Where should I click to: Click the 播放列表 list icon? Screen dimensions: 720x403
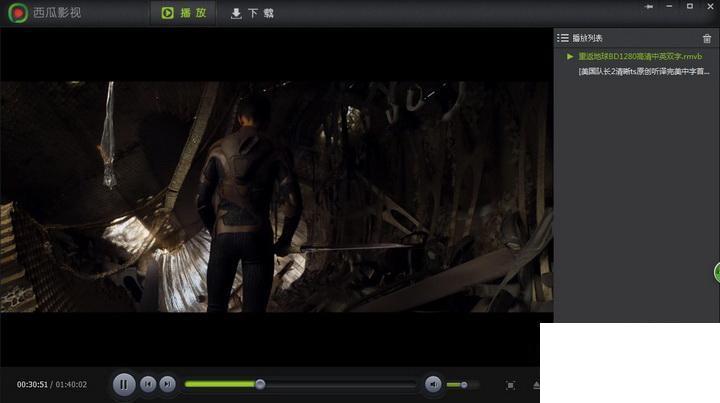[x=563, y=38]
